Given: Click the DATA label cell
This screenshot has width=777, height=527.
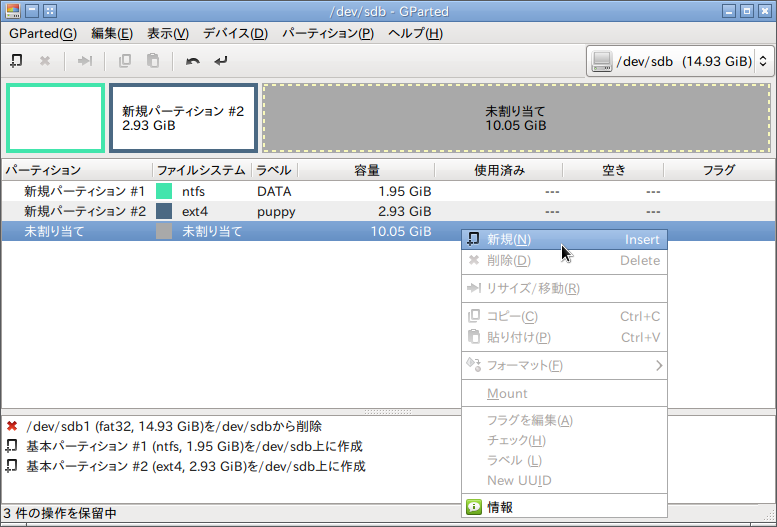Looking at the screenshot, I should [x=274, y=191].
